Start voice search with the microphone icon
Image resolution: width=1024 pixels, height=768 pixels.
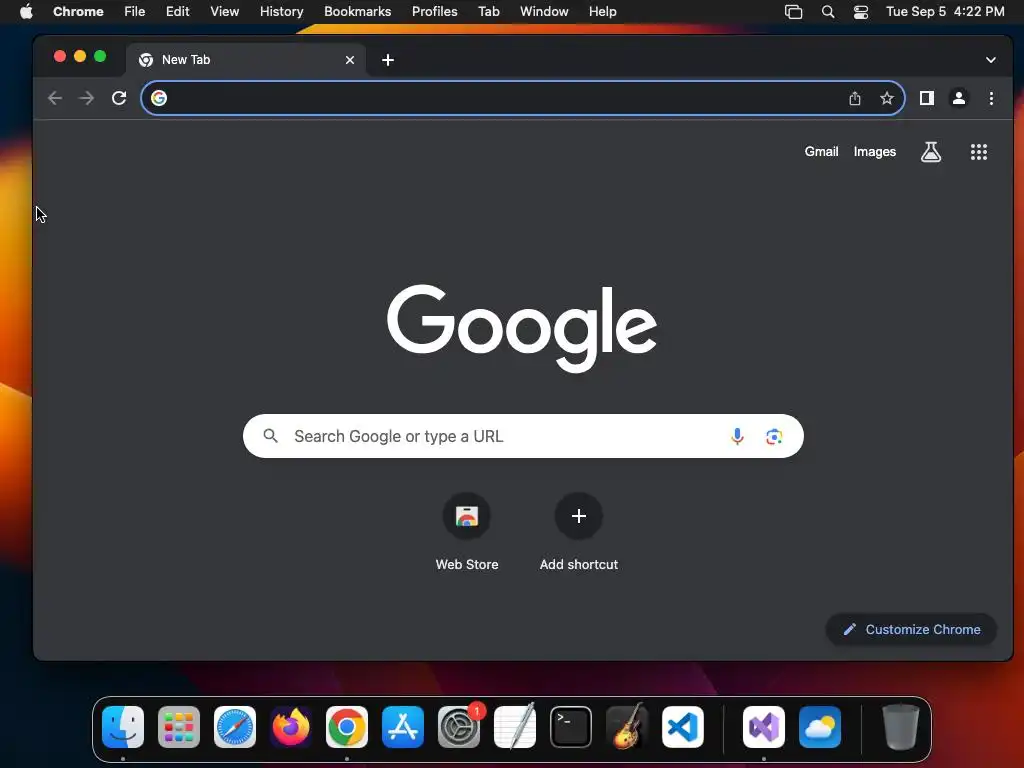tap(737, 436)
